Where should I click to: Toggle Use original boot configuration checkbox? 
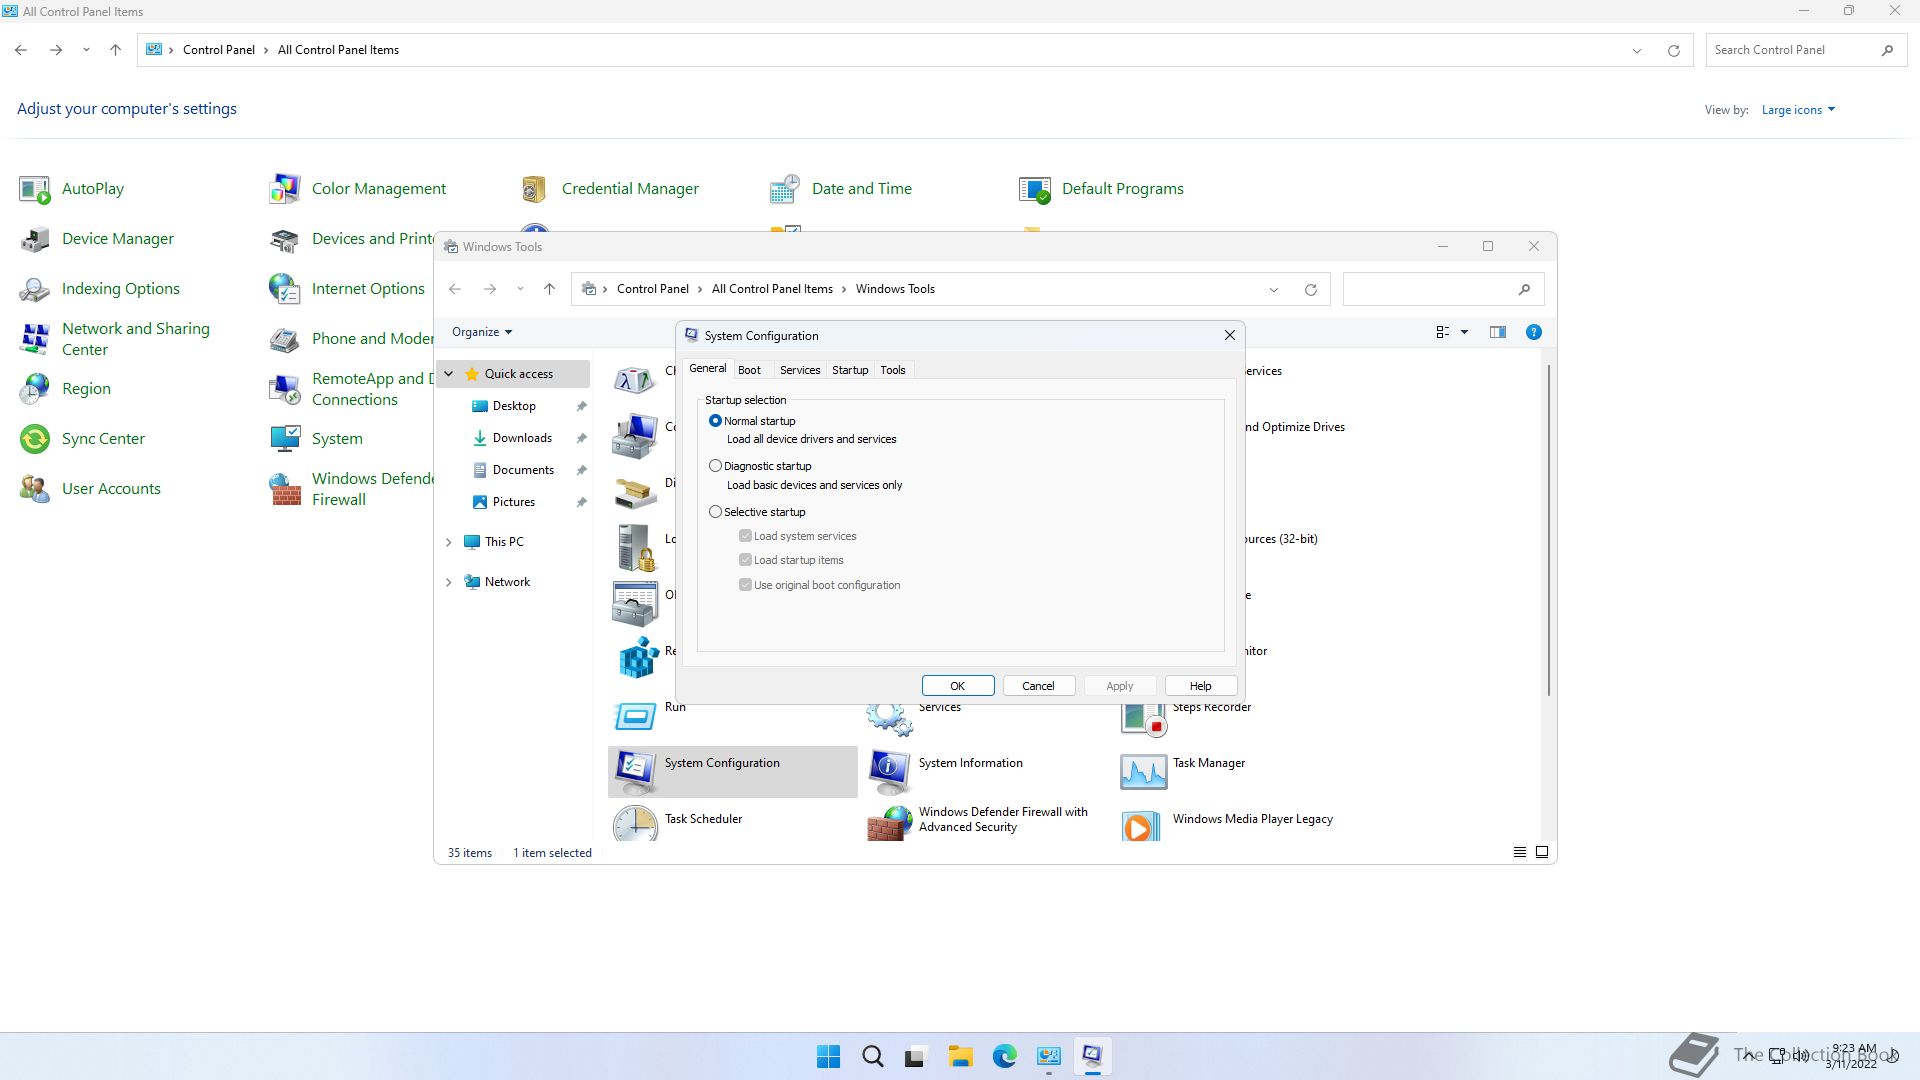745,585
